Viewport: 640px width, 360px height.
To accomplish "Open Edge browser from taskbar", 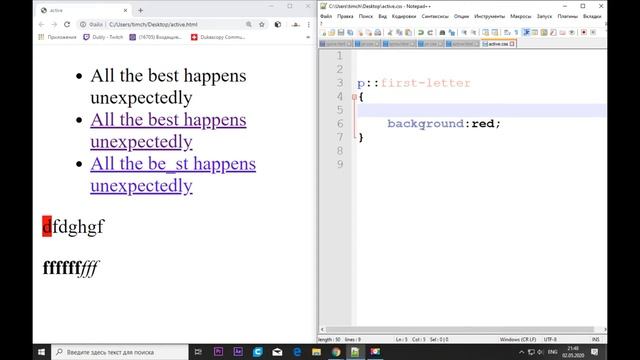I will pos(297,352).
